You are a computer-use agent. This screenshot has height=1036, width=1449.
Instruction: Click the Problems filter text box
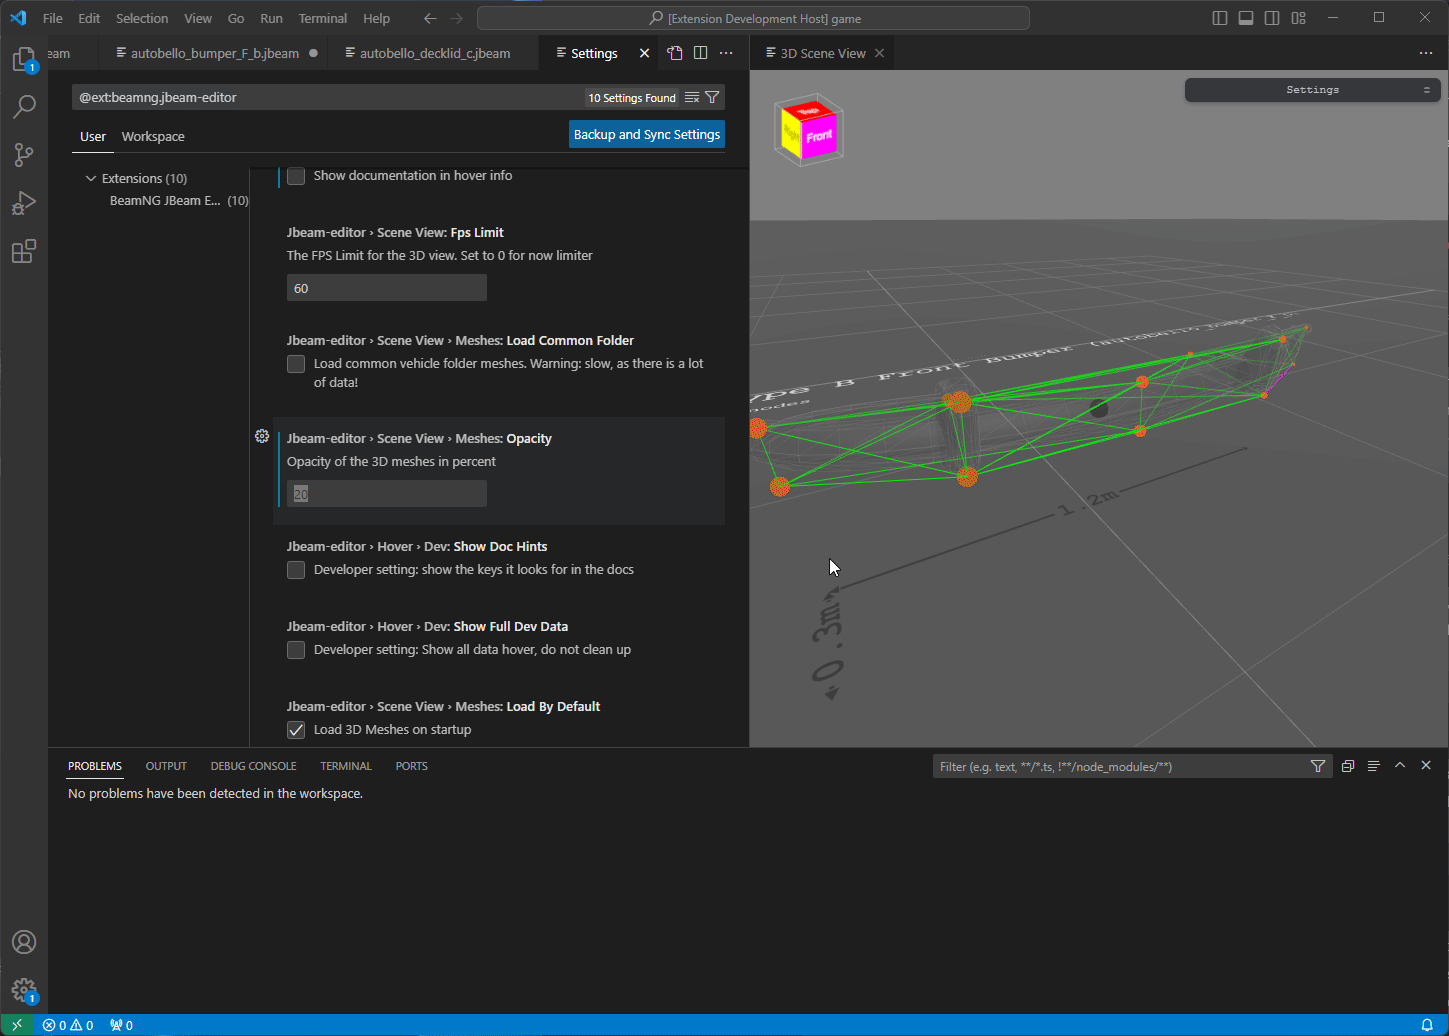point(1120,767)
